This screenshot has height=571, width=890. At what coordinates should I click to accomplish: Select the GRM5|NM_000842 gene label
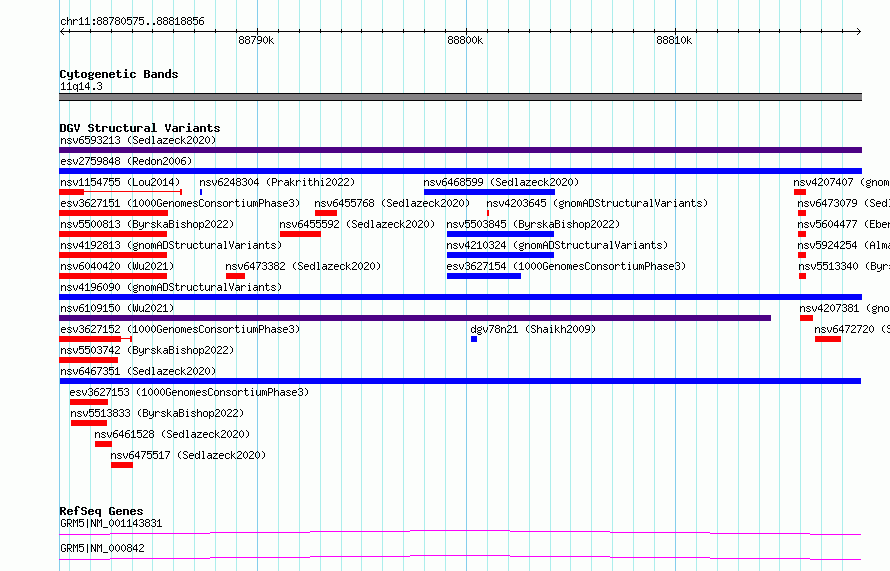pyautogui.click(x=102, y=548)
